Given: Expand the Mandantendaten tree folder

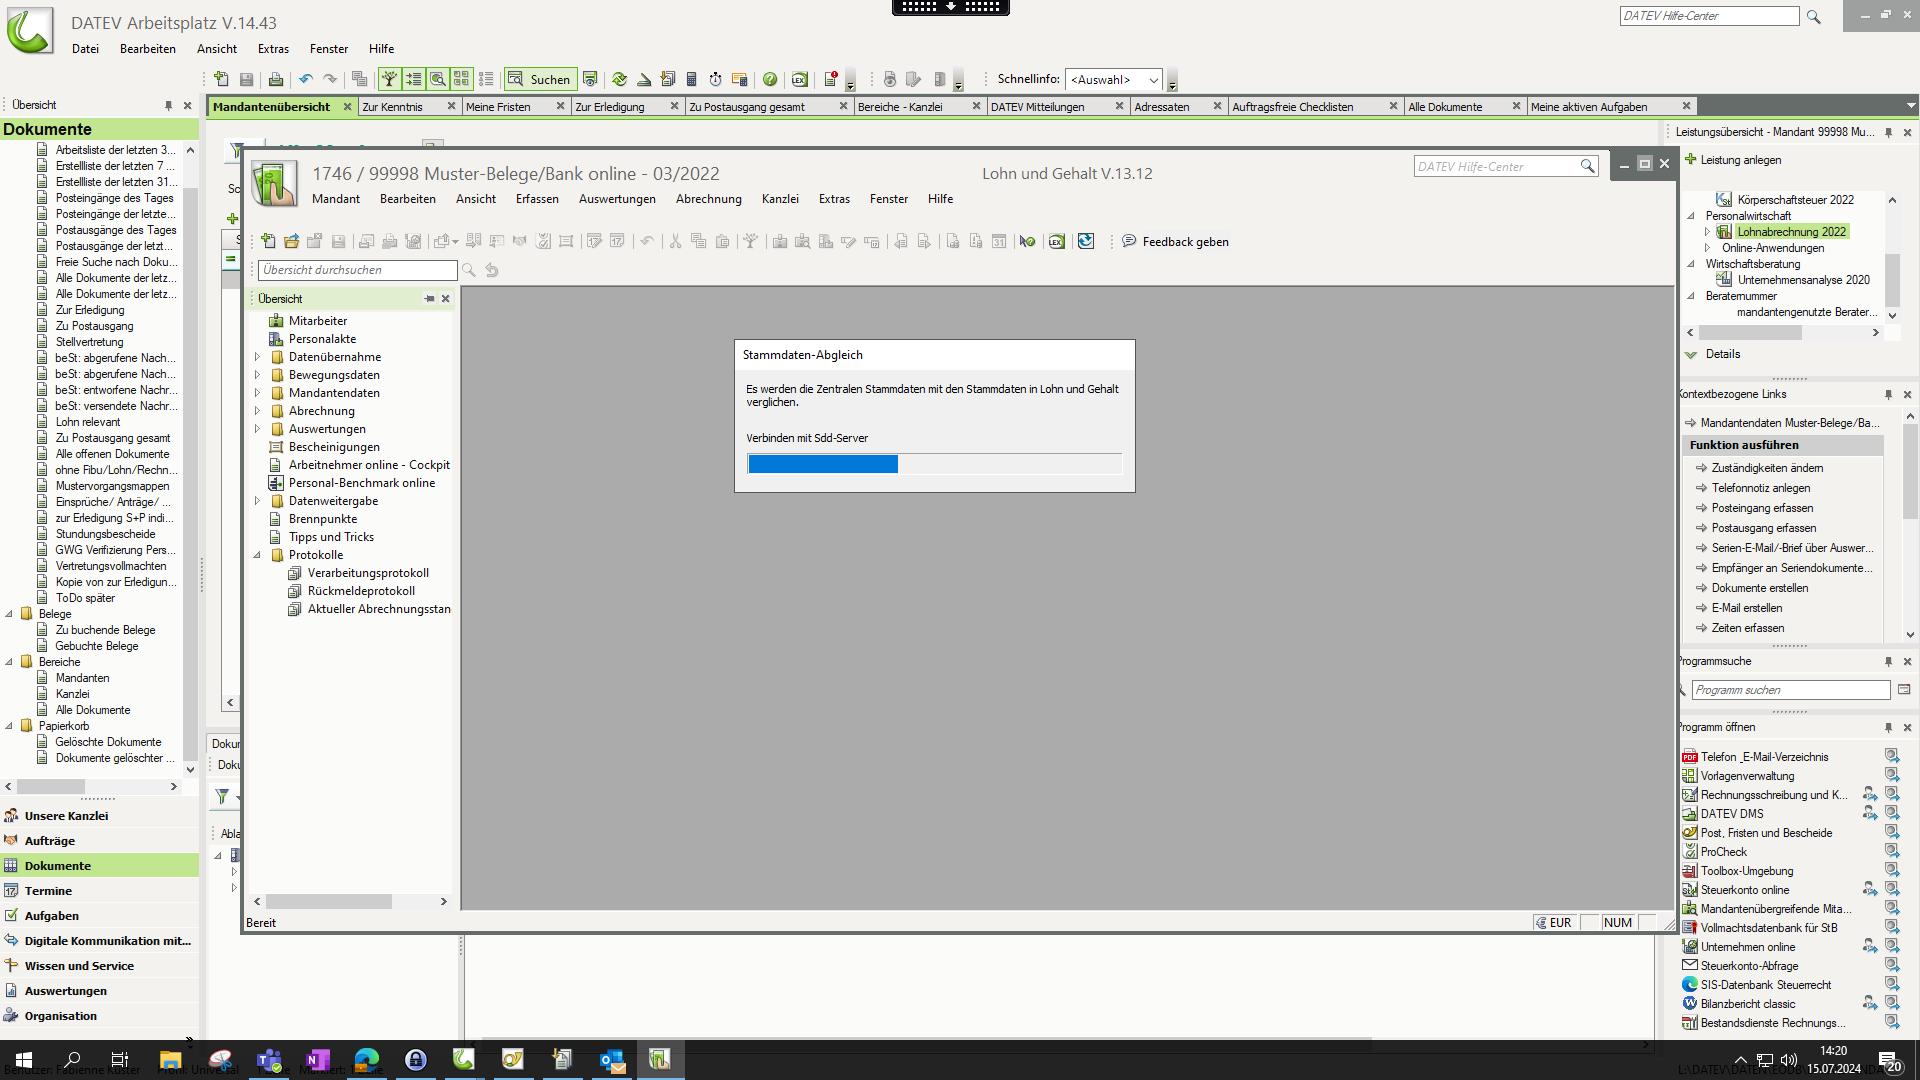Looking at the screenshot, I should (x=257, y=393).
